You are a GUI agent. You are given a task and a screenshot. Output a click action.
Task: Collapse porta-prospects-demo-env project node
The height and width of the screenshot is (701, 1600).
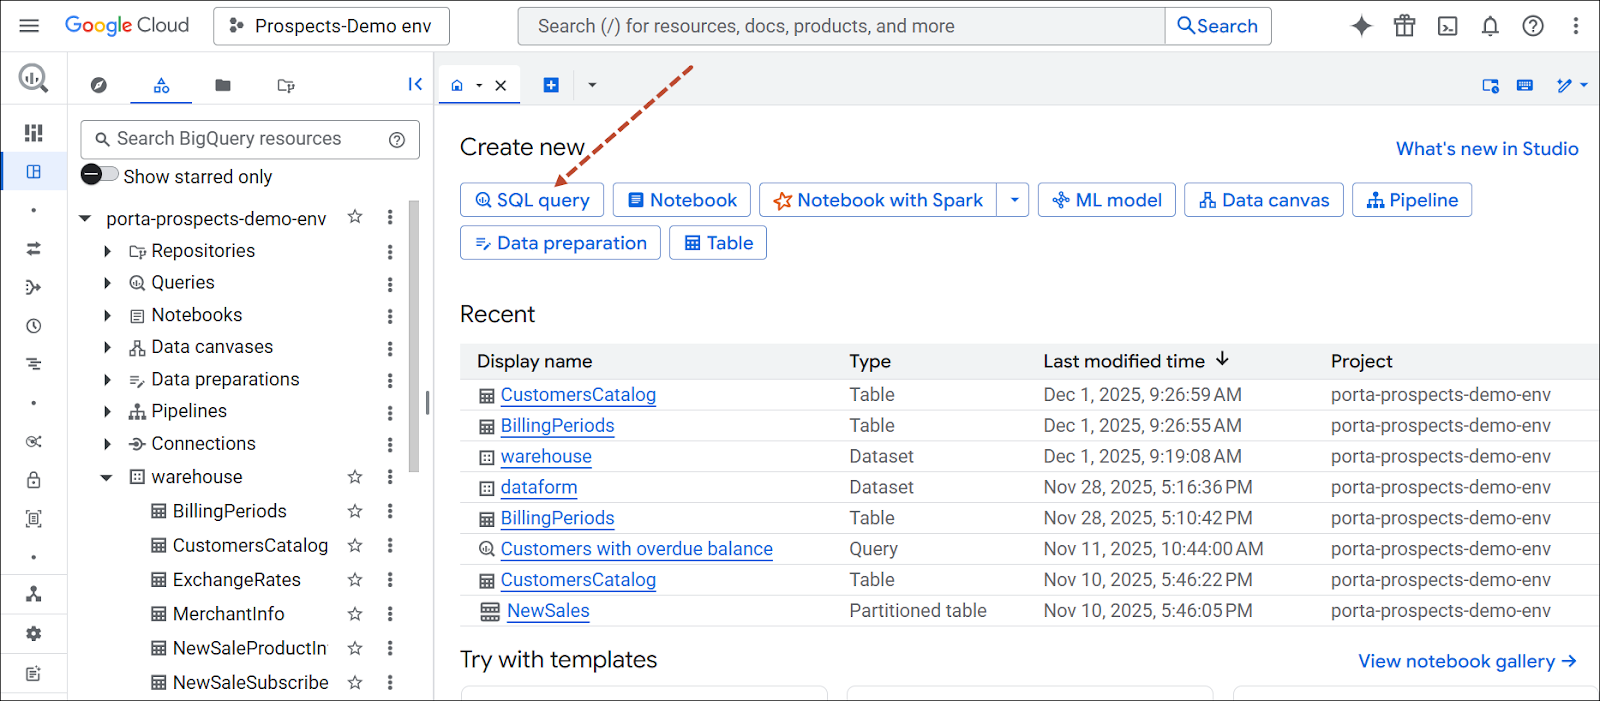coord(85,218)
